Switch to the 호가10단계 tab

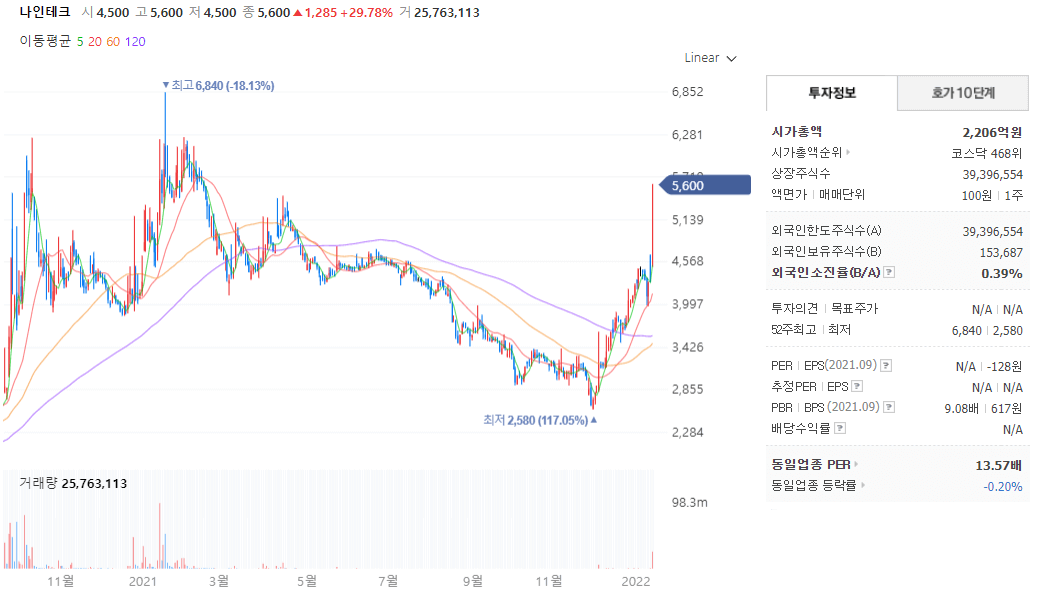pyautogui.click(x=963, y=93)
